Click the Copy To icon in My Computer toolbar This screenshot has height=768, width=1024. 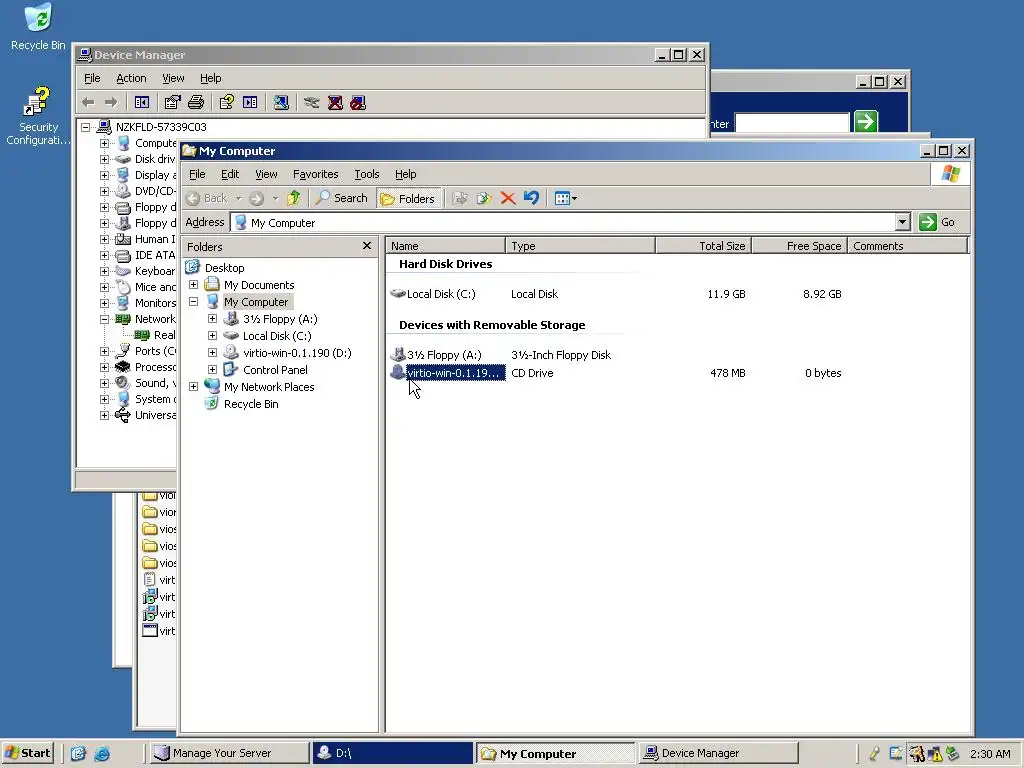click(x=484, y=198)
